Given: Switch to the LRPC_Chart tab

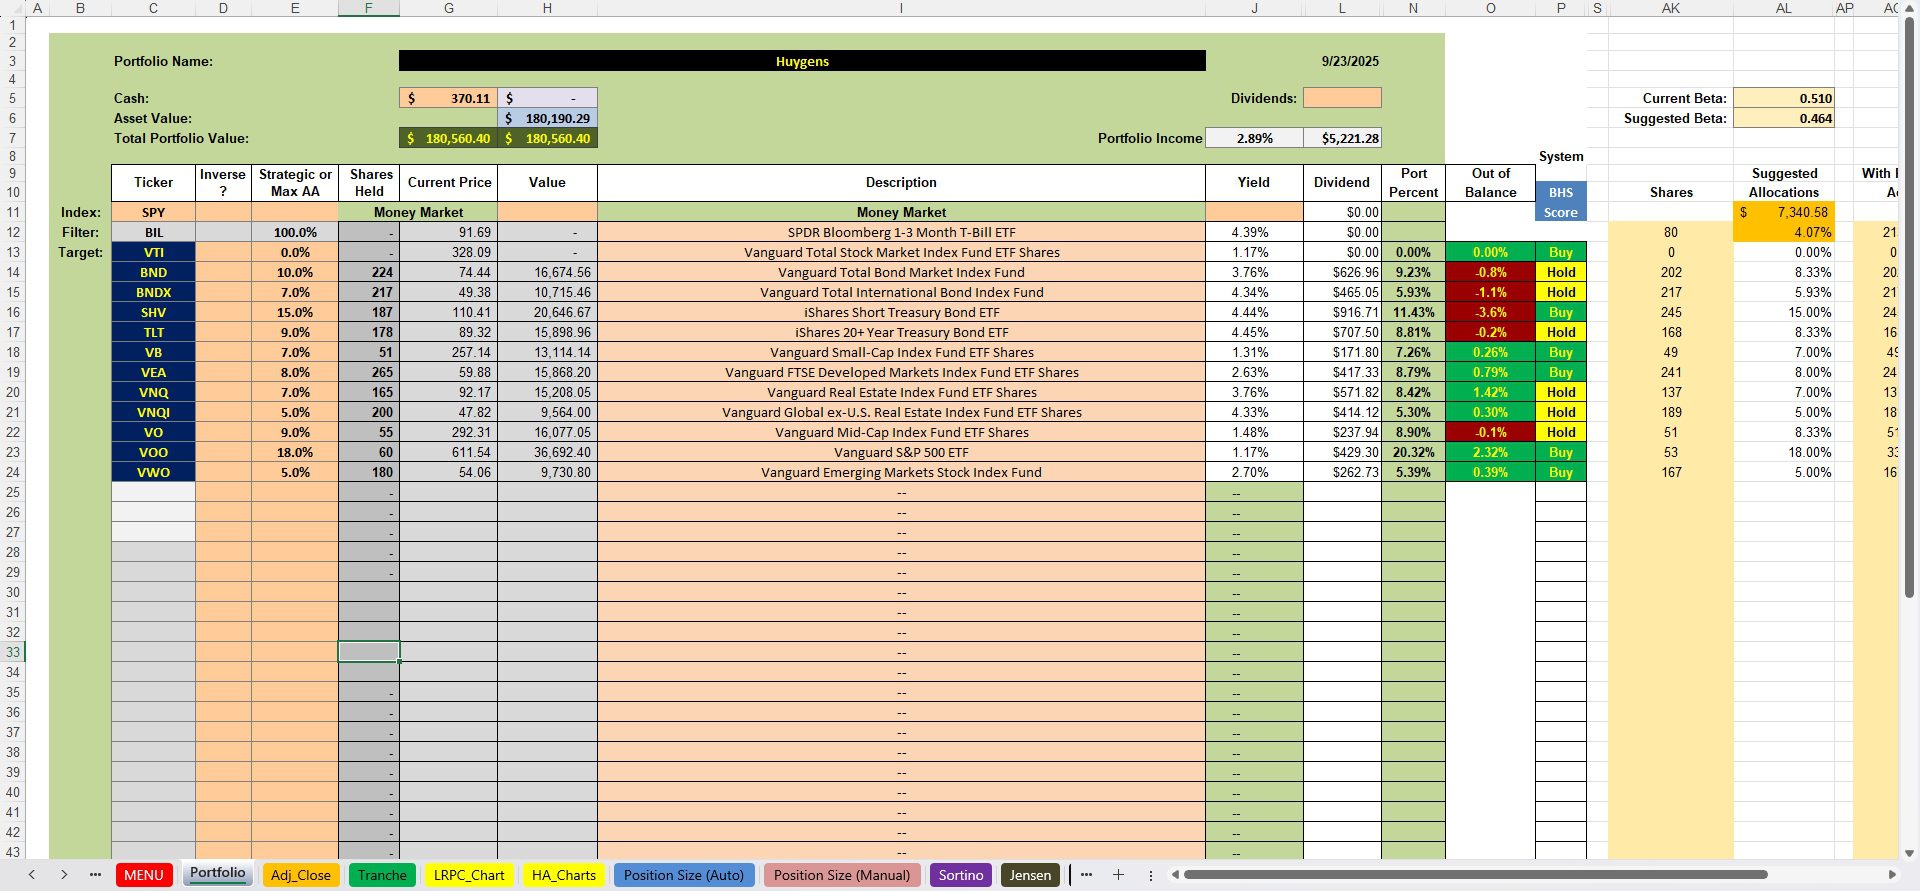Looking at the screenshot, I should coord(469,875).
